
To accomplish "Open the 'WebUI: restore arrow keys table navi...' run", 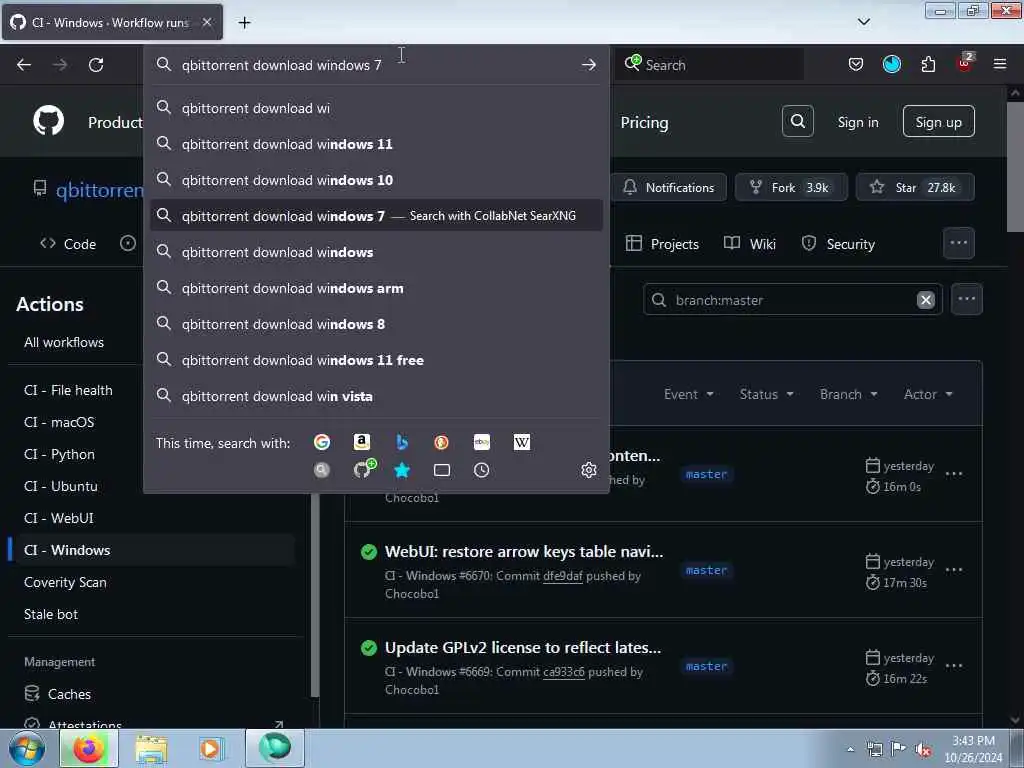I will (x=524, y=551).
